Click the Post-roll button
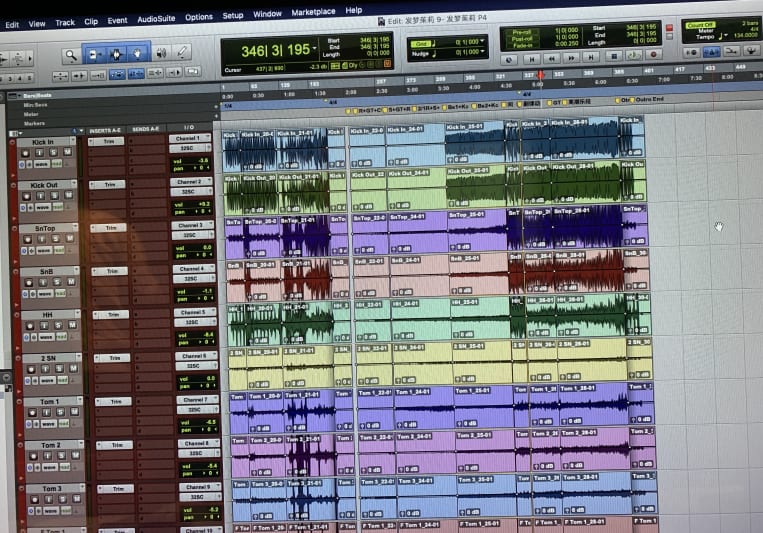The height and width of the screenshot is (533, 763). click(x=522, y=39)
